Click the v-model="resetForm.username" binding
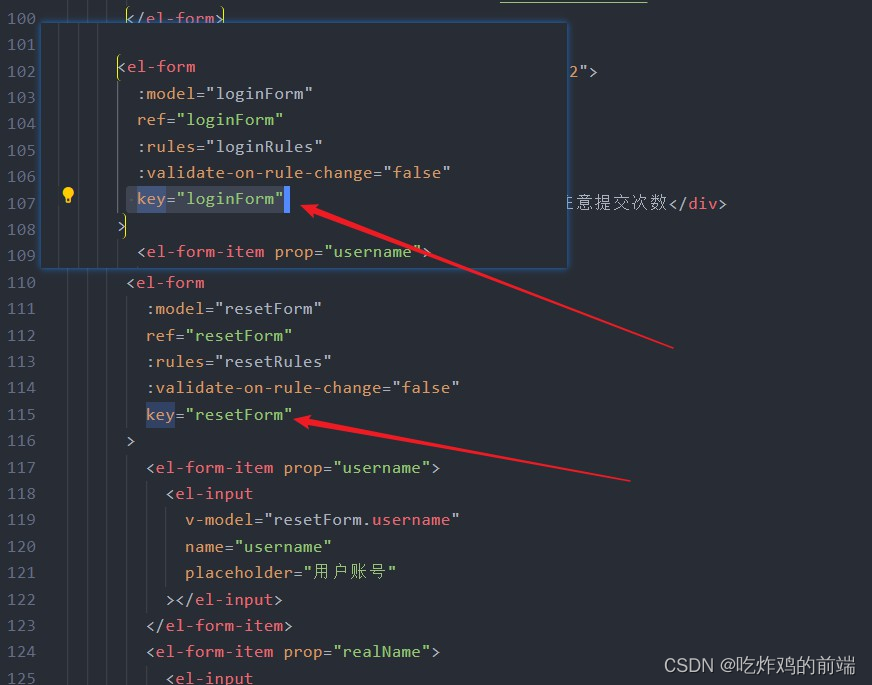Image resolution: width=872 pixels, height=685 pixels. 322,519
